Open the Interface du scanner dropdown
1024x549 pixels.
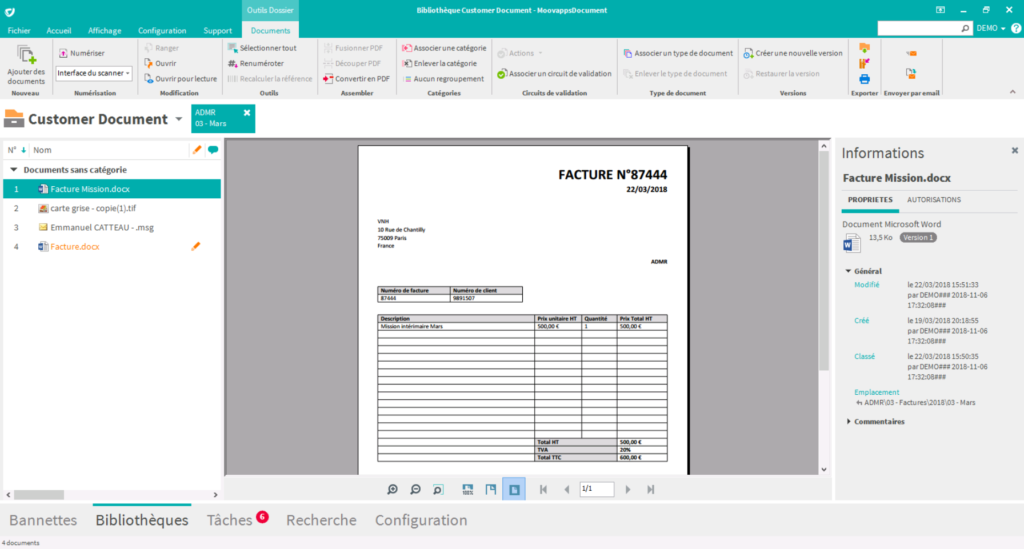pos(94,73)
